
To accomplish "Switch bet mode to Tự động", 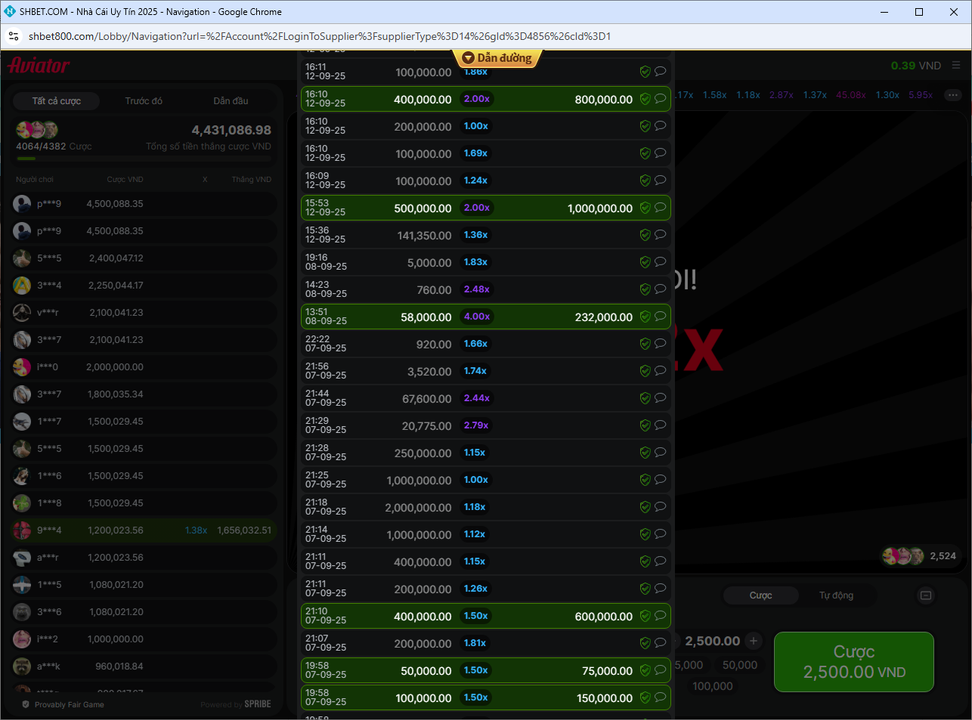I will 836,596.
